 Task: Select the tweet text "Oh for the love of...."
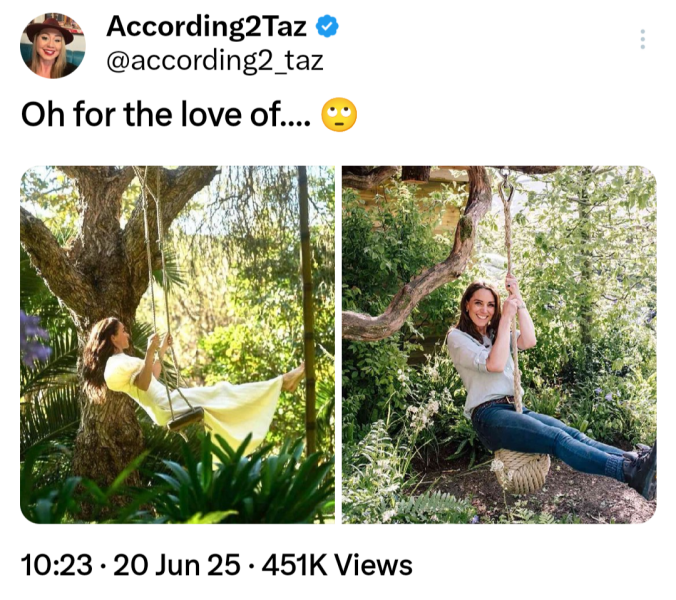click(166, 115)
